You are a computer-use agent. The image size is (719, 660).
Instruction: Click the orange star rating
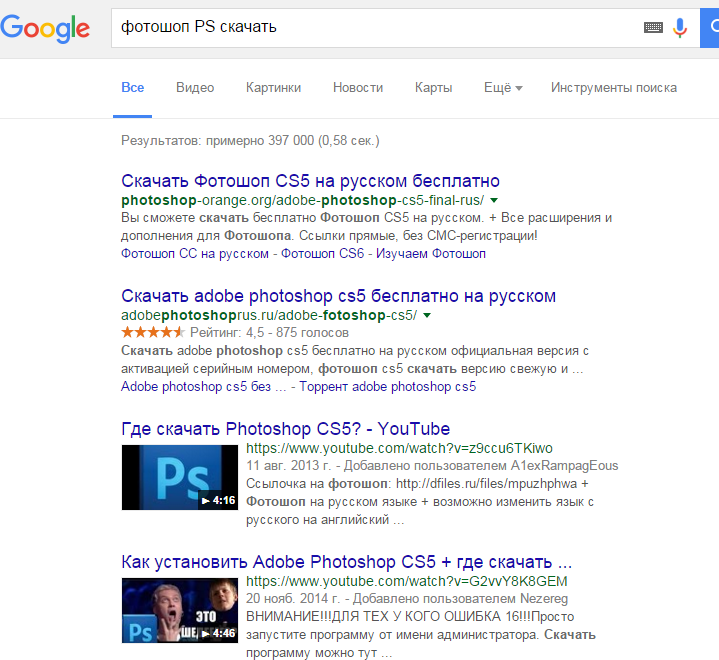153,332
